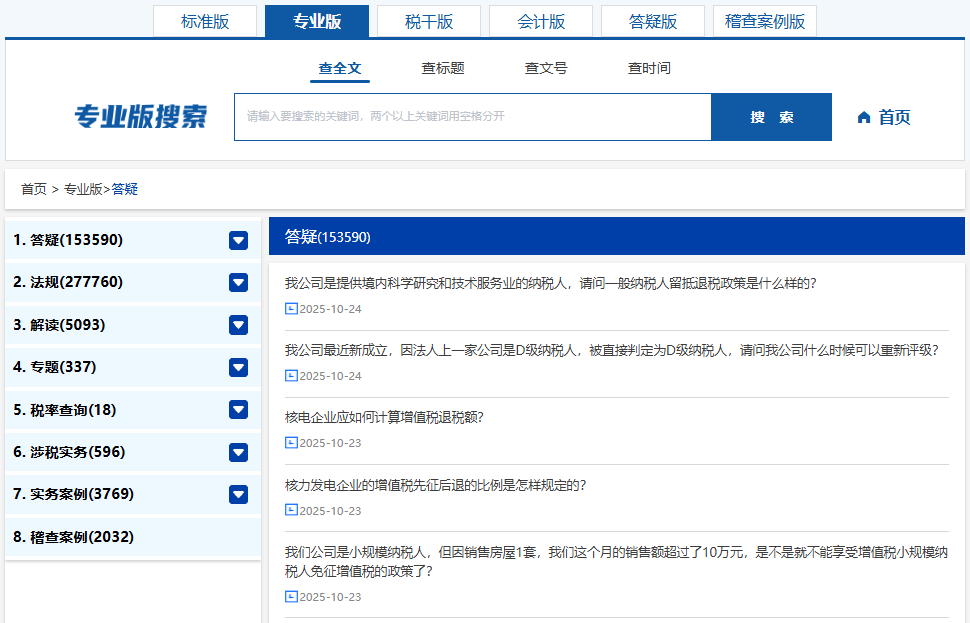Image resolution: width=970 pixels, height=623 pixels.
Task: Open the 税干版 tab
Action: [x=429, y=21]
